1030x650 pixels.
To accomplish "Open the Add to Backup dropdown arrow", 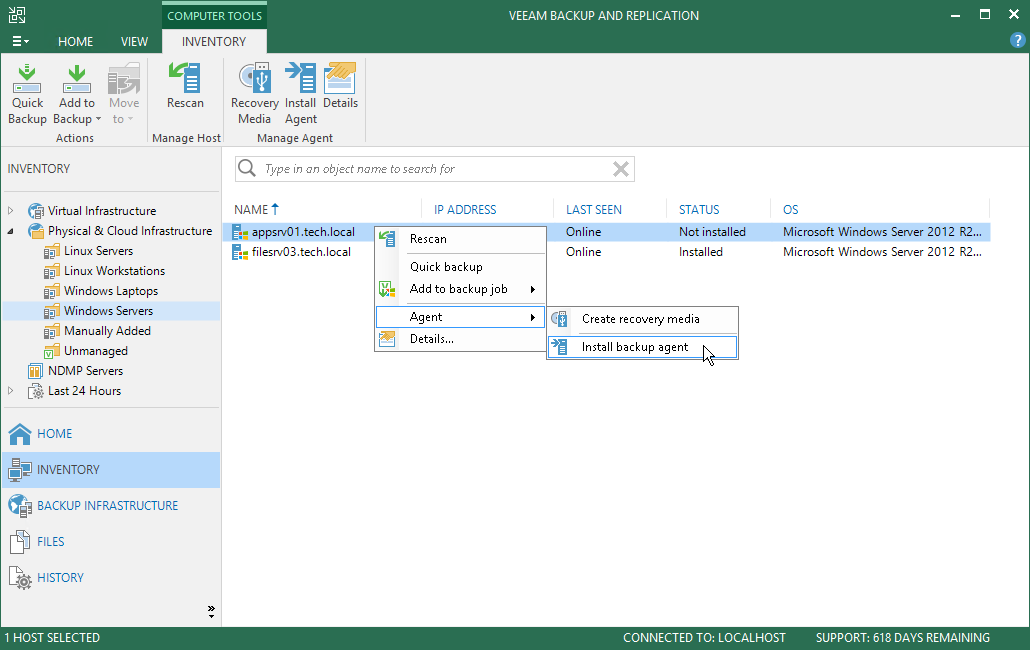I will tap(98, 119).
